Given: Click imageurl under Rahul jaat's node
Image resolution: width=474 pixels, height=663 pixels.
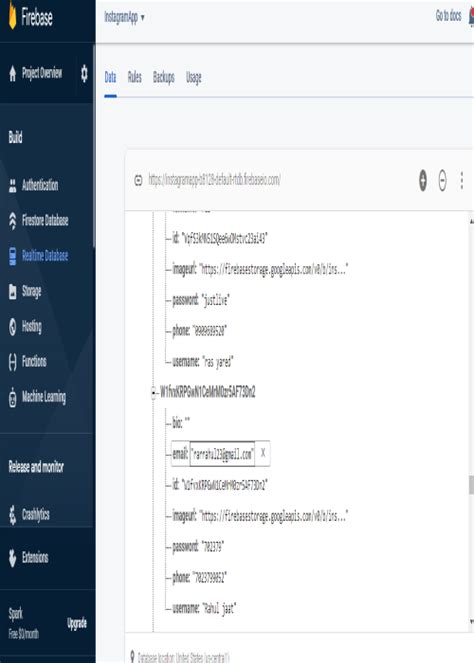Looking at the screenshot, I should pyautogui.click(x=260, y=516).
